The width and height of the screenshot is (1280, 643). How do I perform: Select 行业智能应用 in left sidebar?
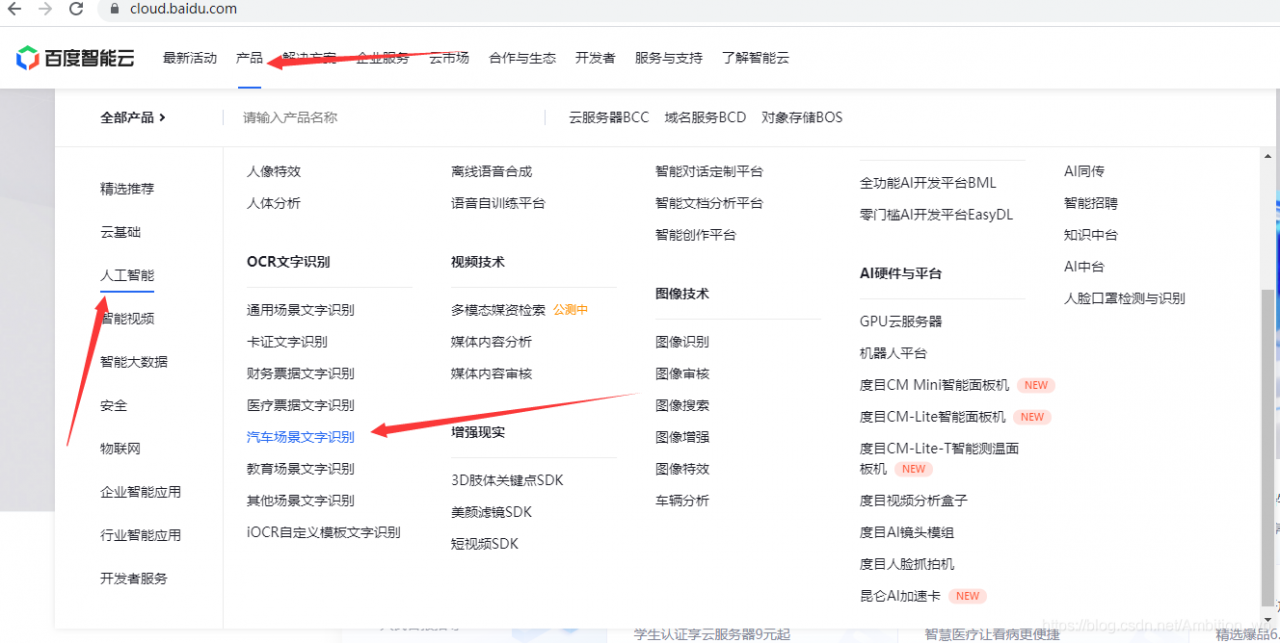[140, 535]
